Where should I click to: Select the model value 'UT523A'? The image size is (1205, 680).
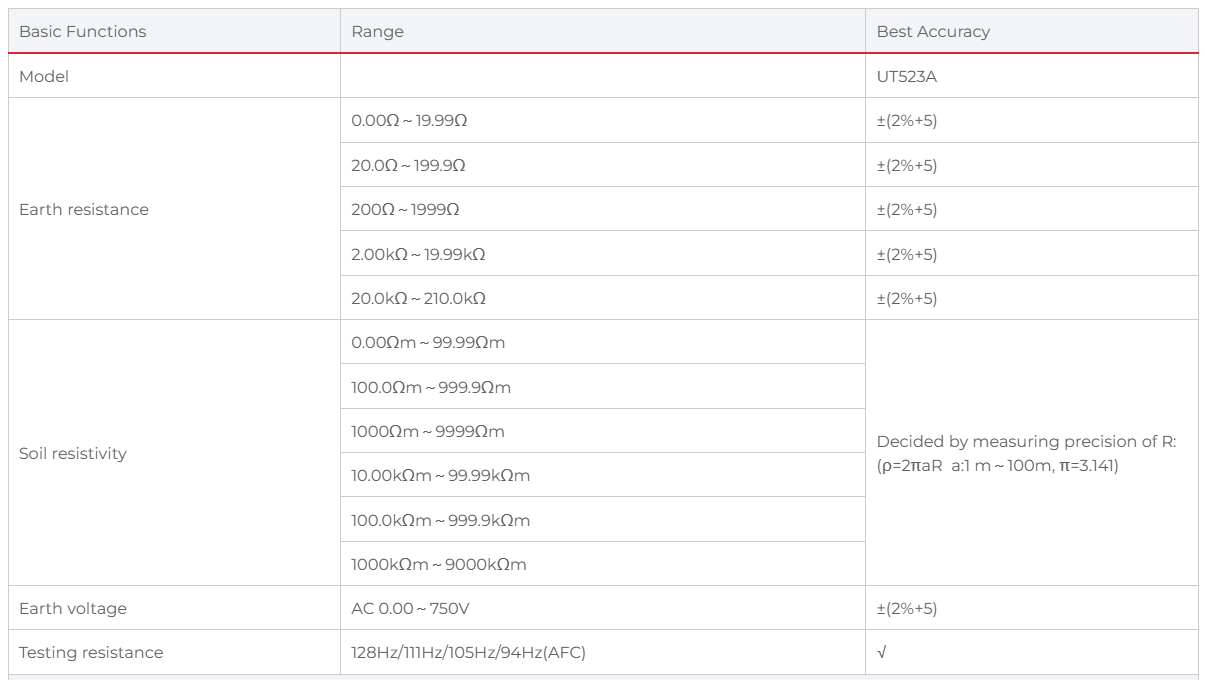click(x=906, y=76)
